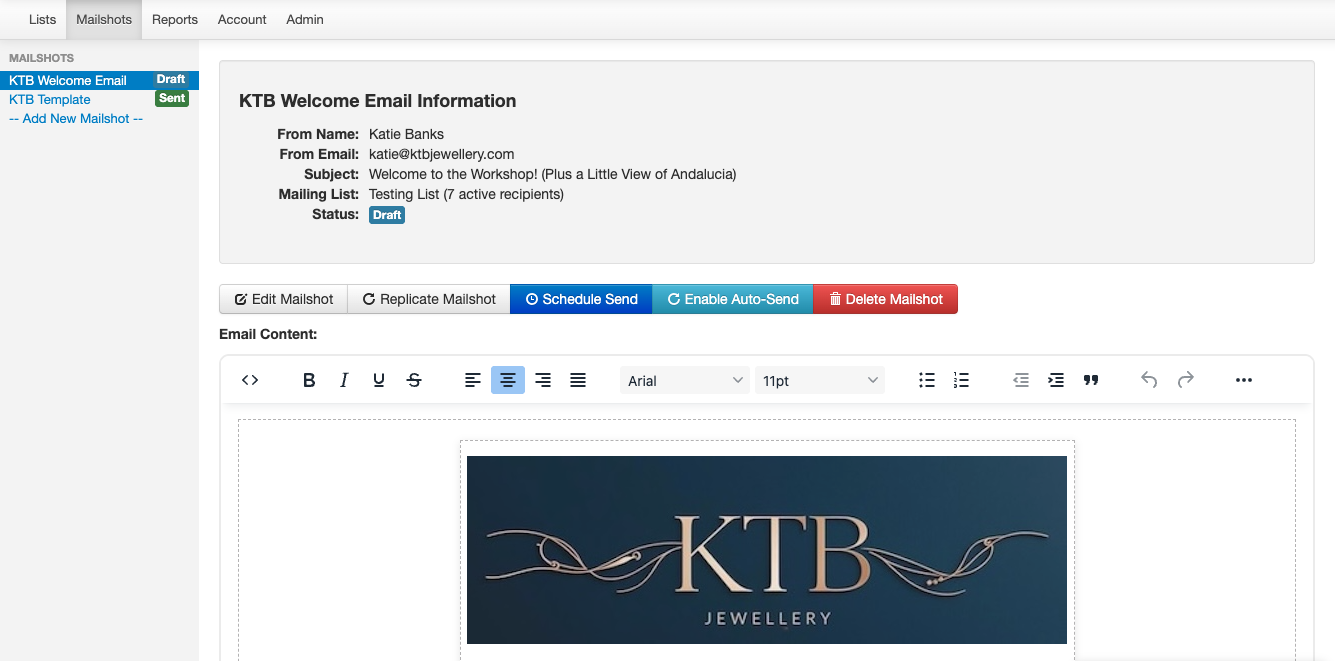Insert a bulleted list

[x=927, y=380]
